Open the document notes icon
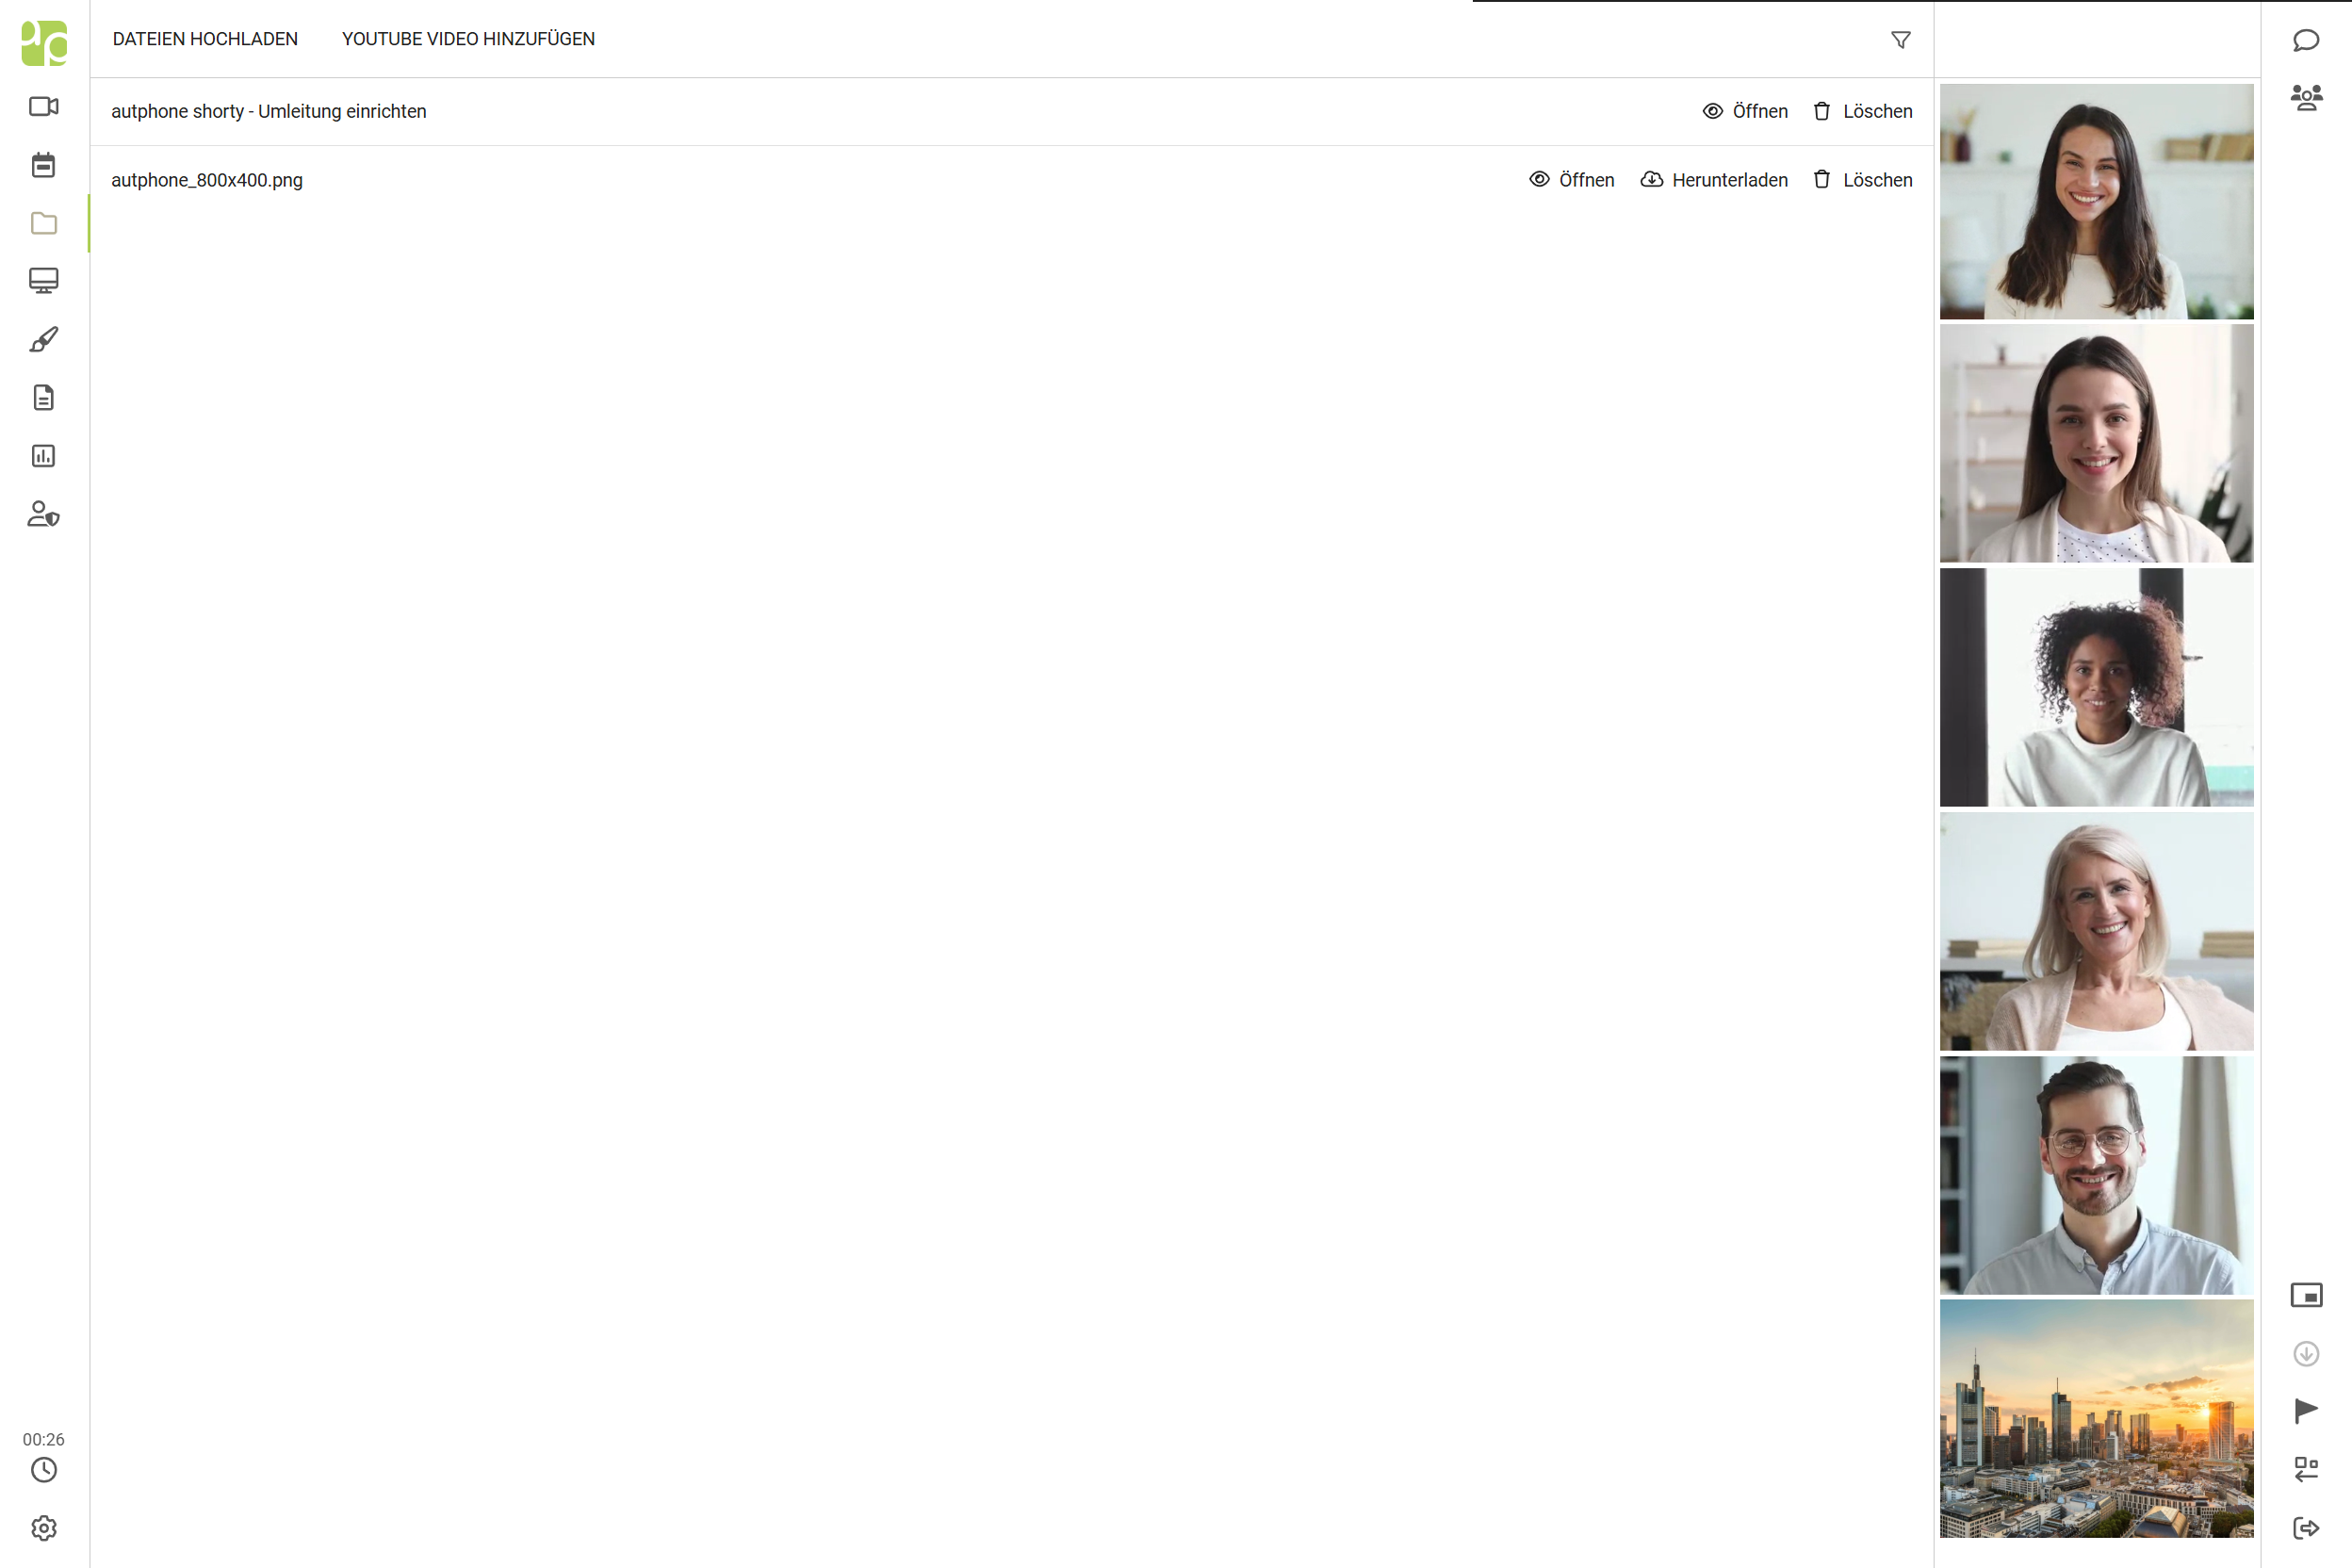2352x1568 pixels. point(43,398)
